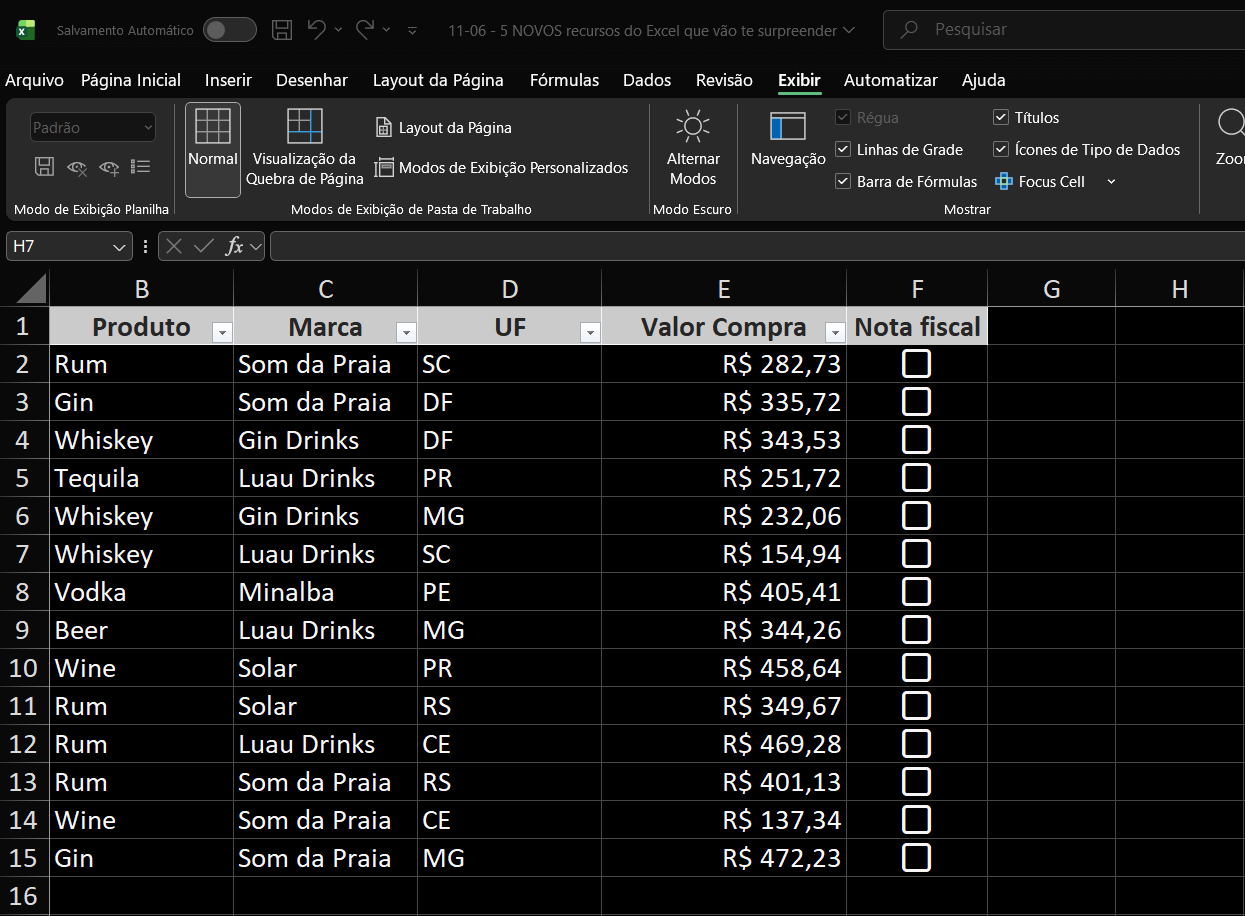Check the Nota fiscal box for Beer row
Image resolution: width=1245 pixels, height=916 pixels.
(x=916, y=630)
